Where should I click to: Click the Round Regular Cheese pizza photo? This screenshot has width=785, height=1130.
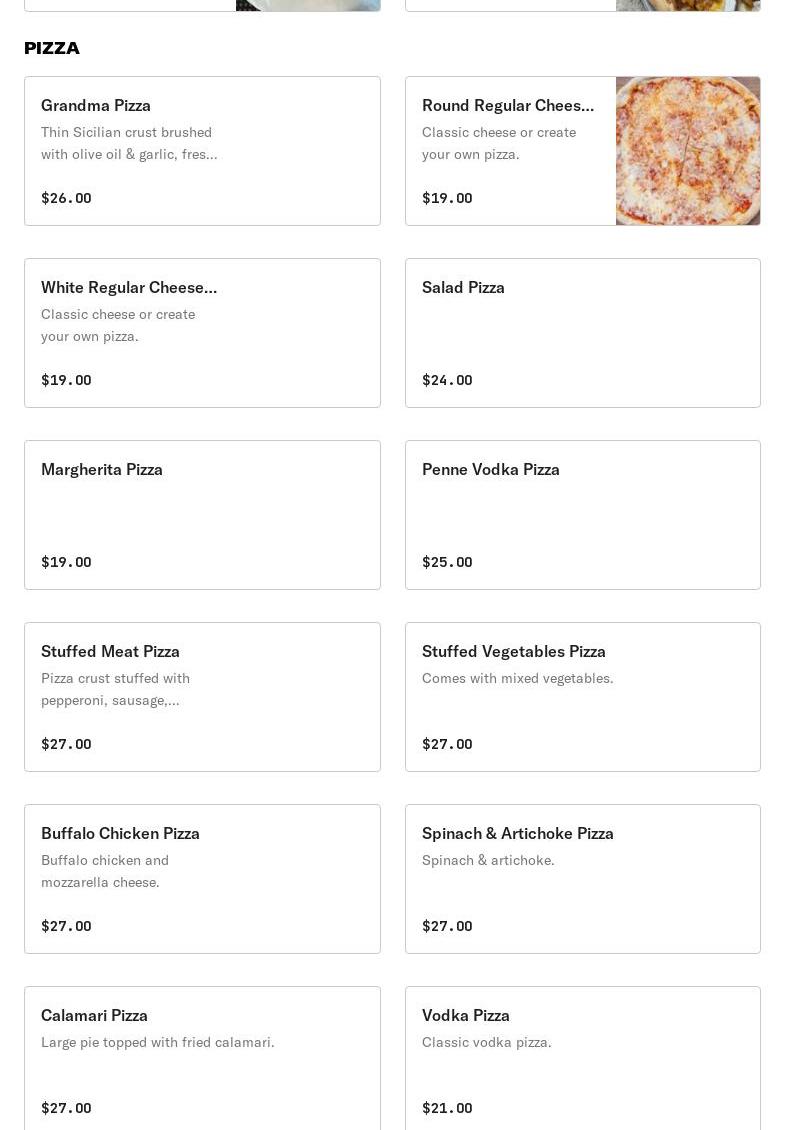tap(687, 151)
